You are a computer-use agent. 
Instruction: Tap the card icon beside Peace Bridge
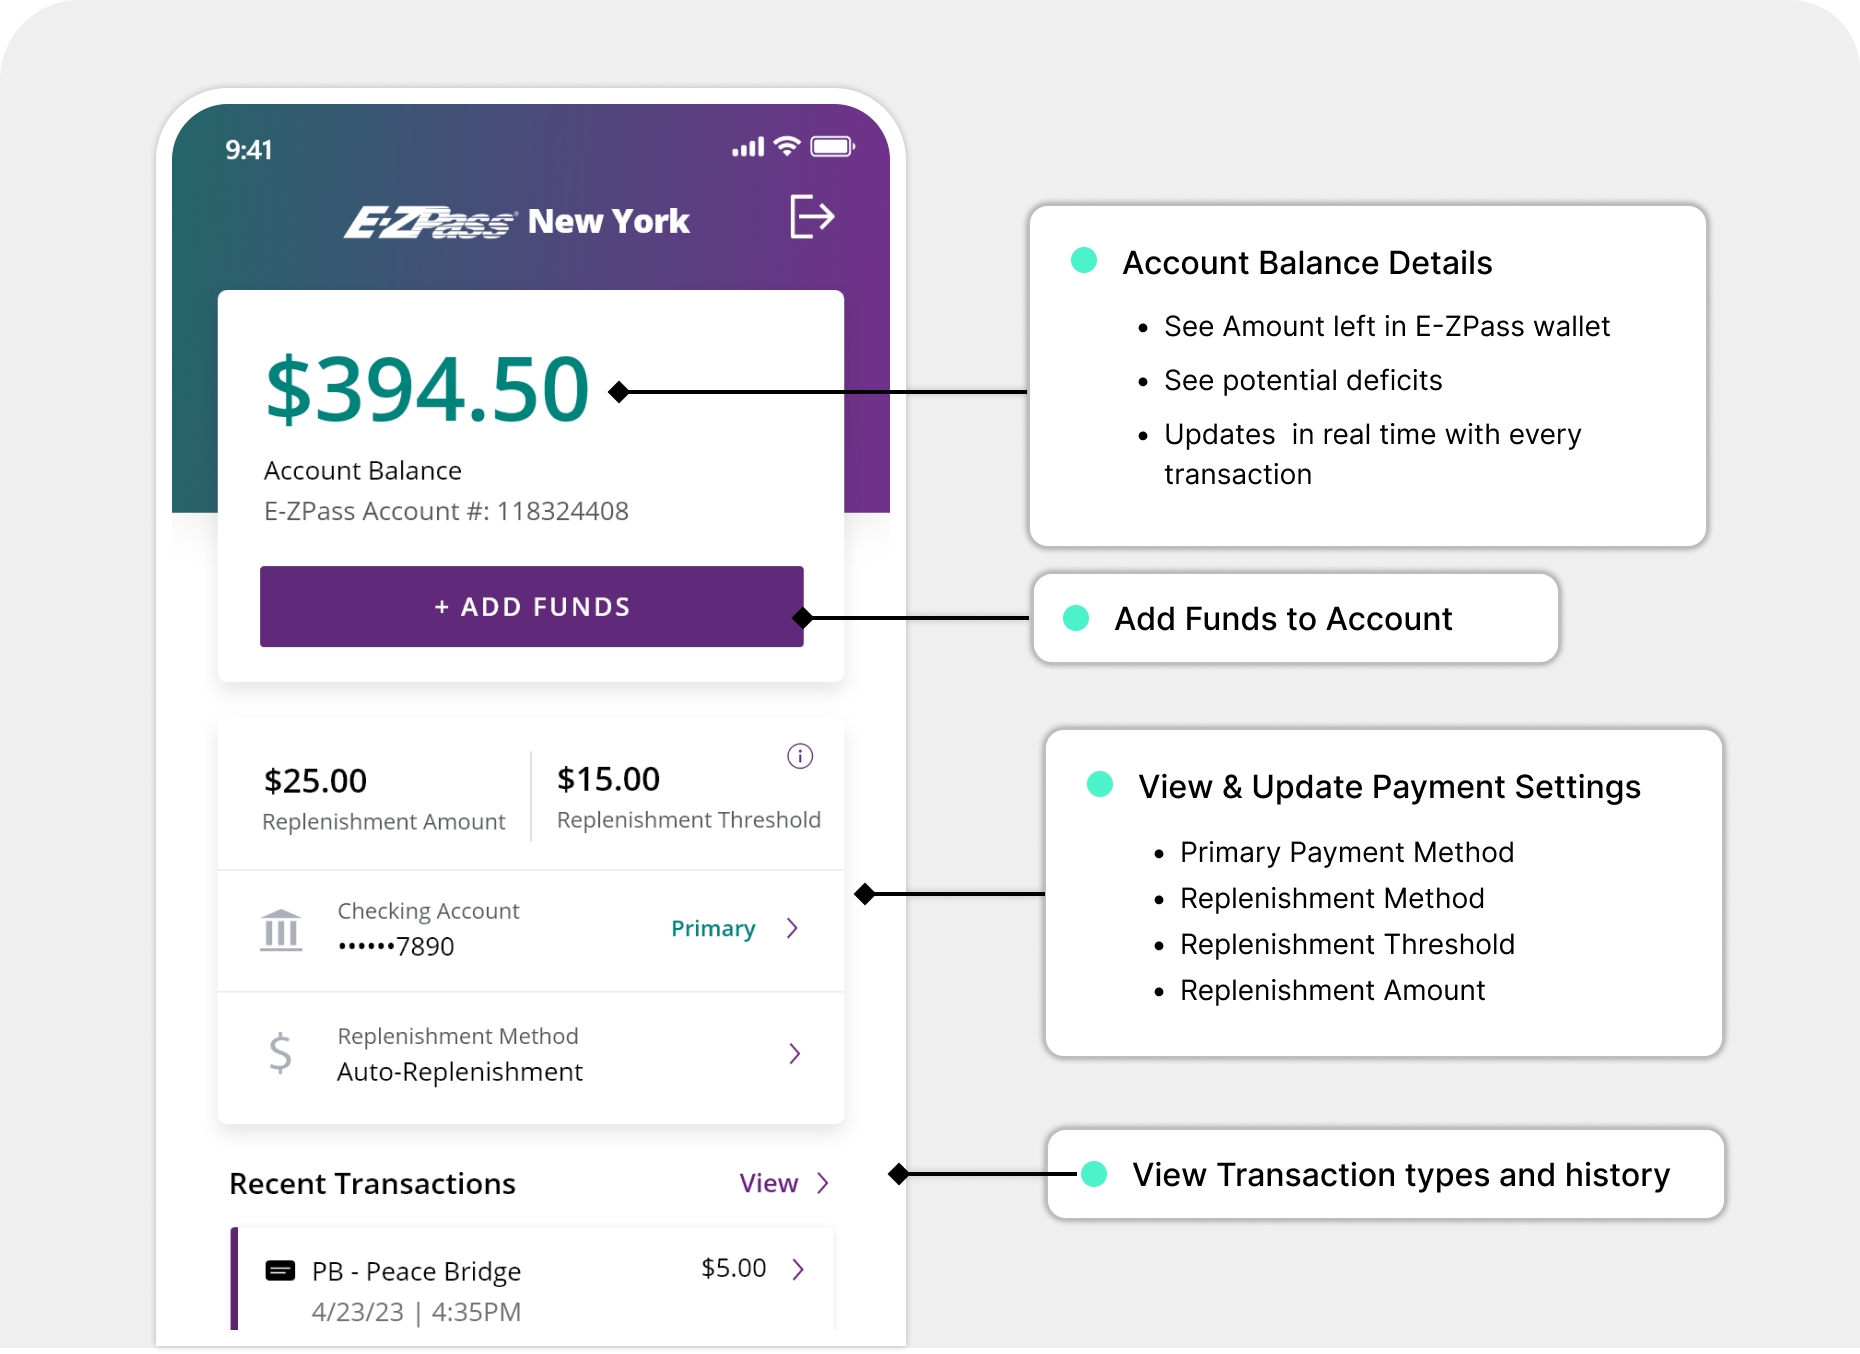280,1270
